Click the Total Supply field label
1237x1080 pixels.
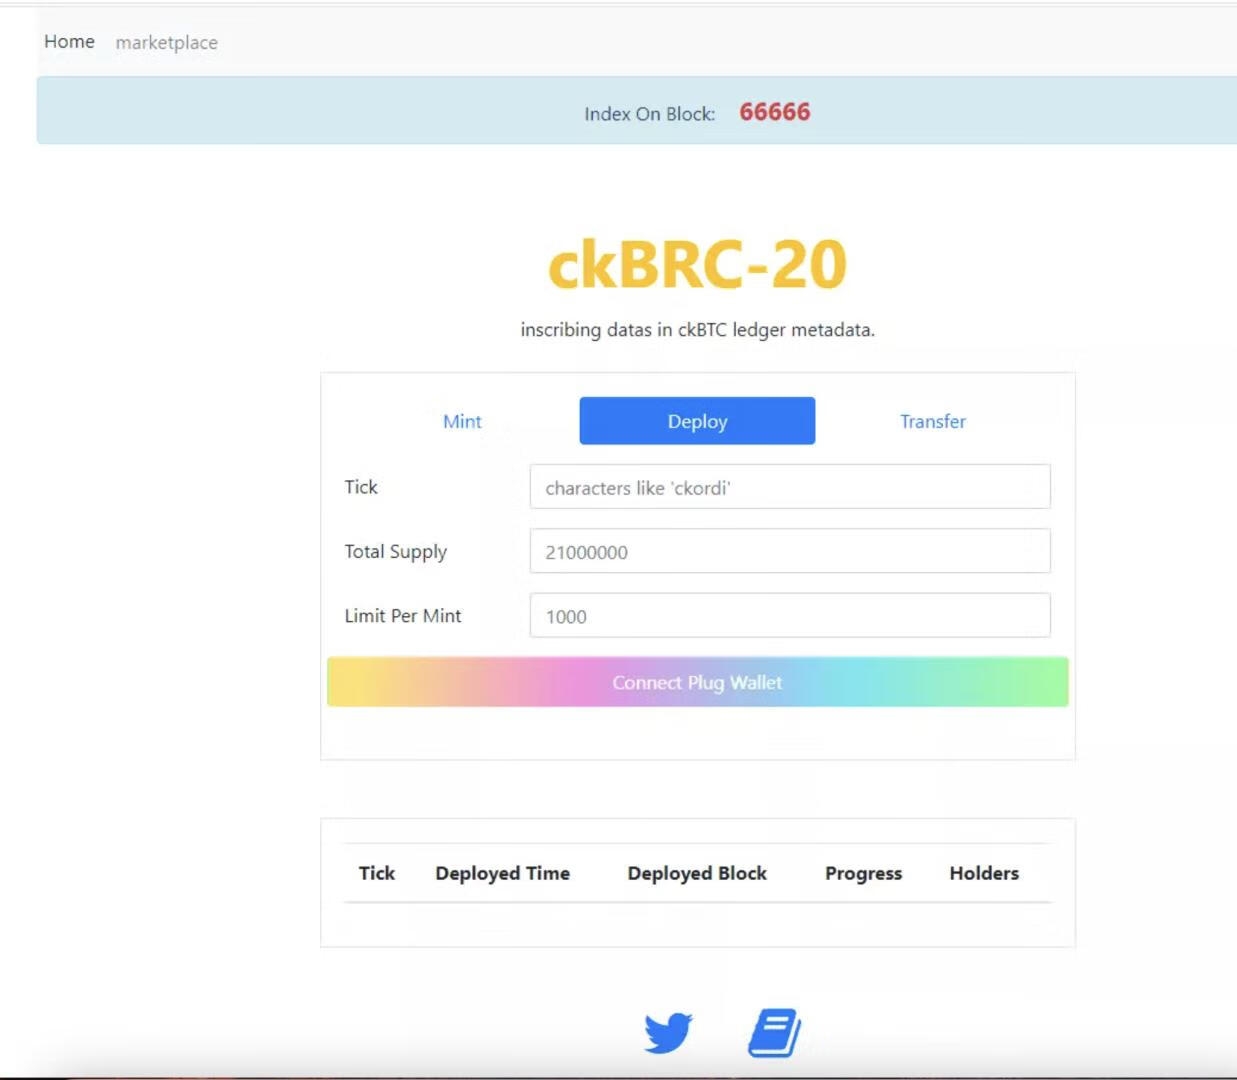coord(396,552)
